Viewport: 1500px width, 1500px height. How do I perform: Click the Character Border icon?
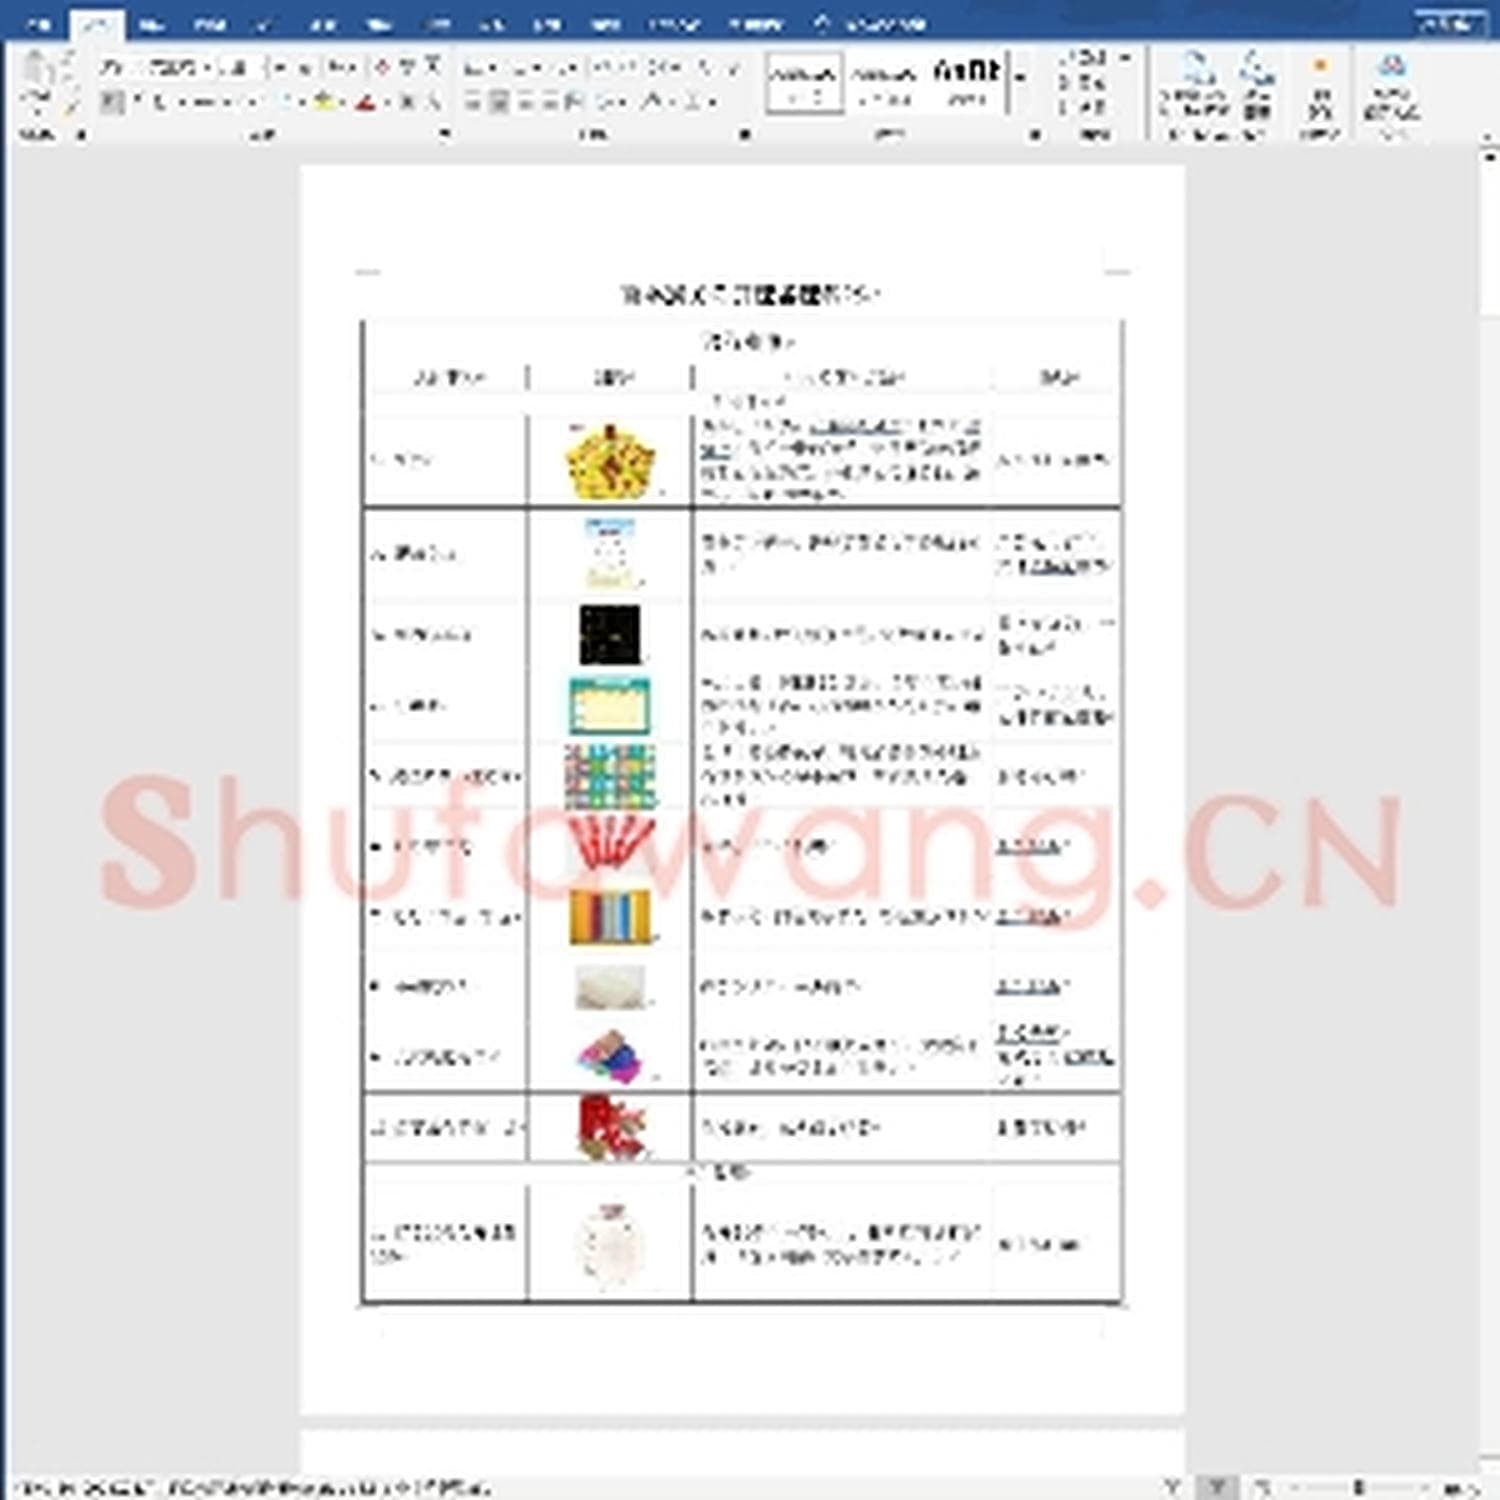tap(432, 68)
